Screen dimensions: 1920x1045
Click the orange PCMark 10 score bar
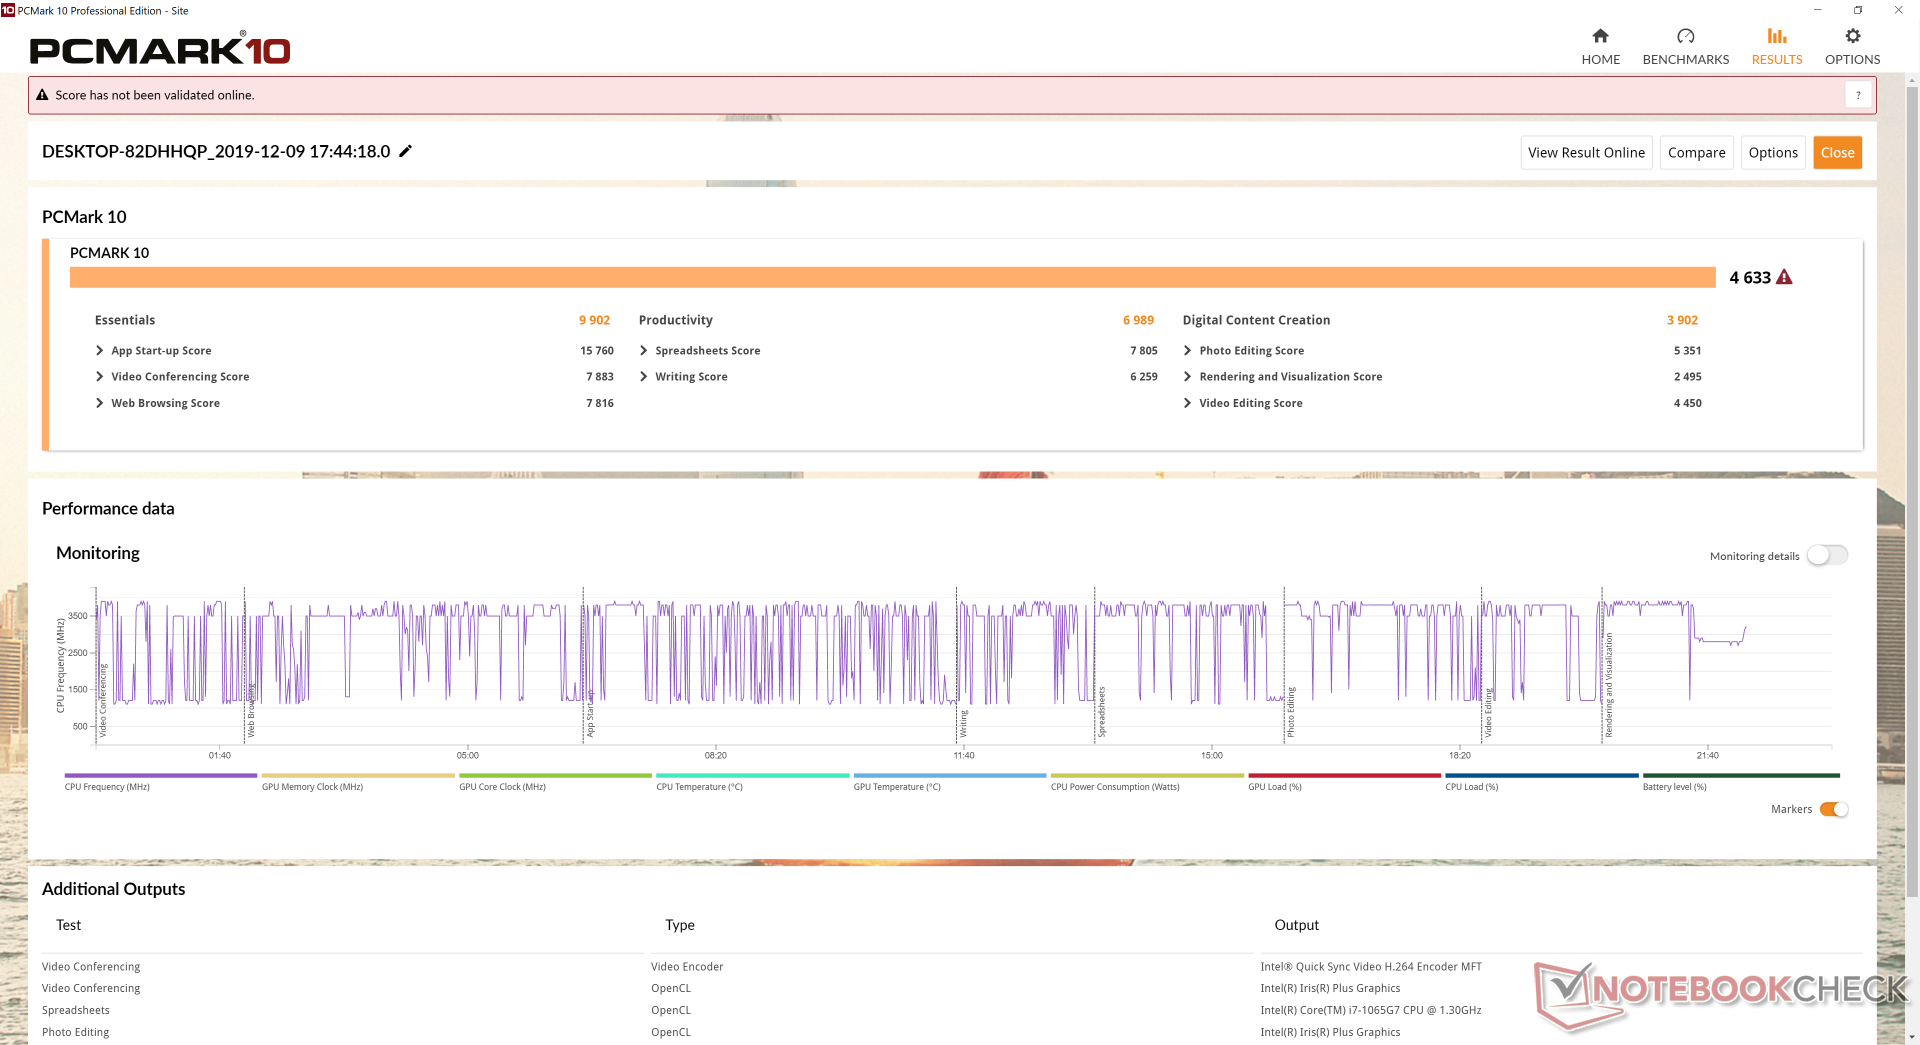click(x=893, y=277)
